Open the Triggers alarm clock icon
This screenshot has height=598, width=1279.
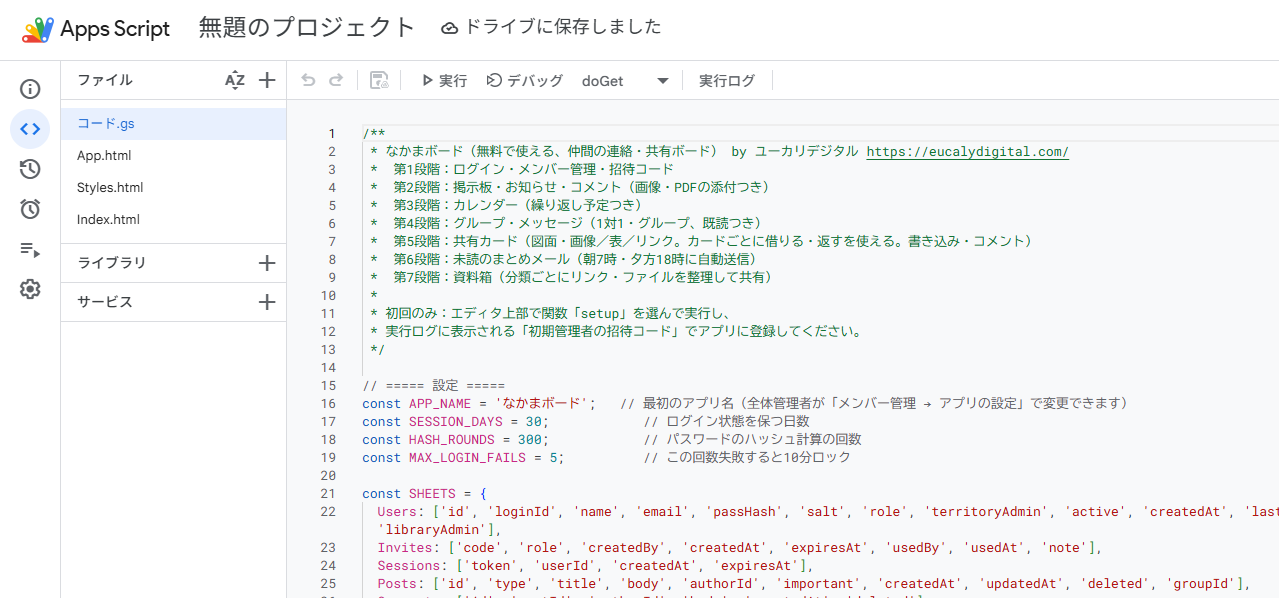pos(30,209)
